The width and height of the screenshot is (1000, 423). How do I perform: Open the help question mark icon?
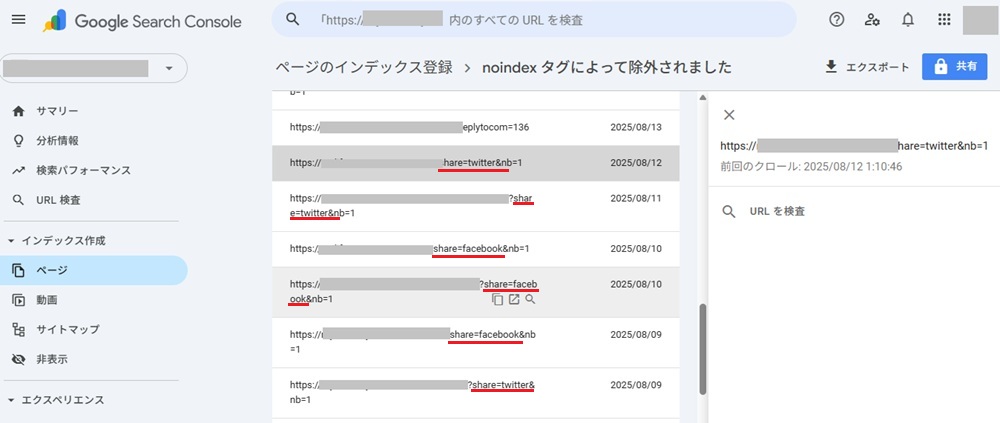[837, 20]
